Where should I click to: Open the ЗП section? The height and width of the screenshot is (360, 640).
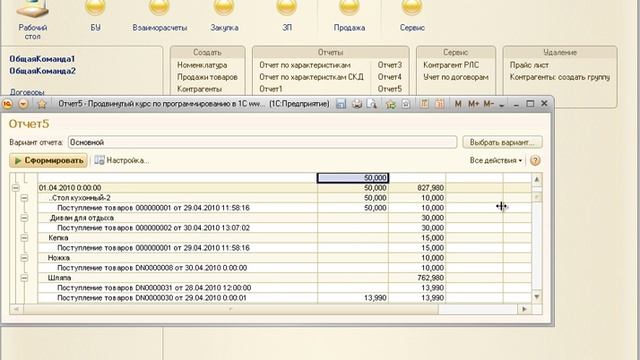tap(287, 15)
